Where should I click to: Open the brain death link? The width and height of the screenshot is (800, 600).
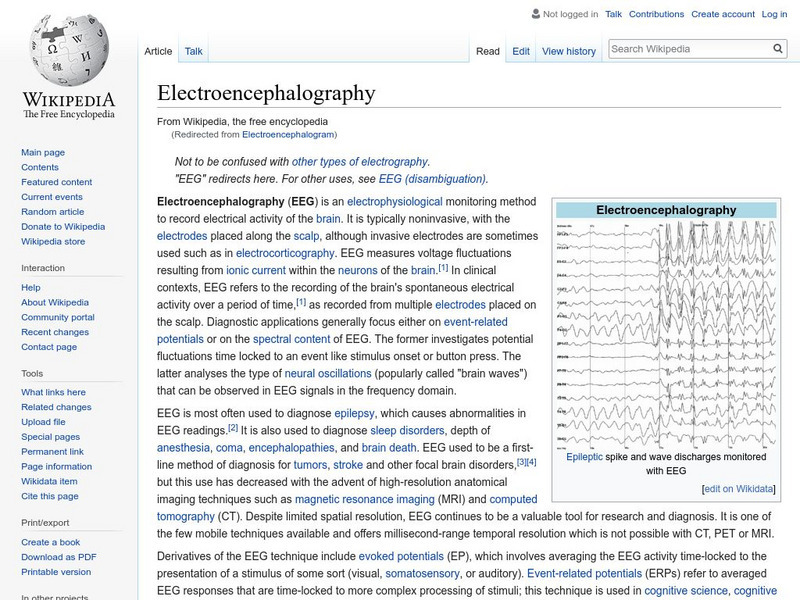point(389,448)
